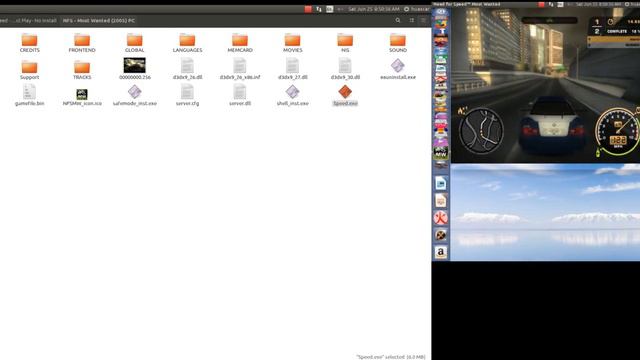Open the TRACKS folder

82,69
